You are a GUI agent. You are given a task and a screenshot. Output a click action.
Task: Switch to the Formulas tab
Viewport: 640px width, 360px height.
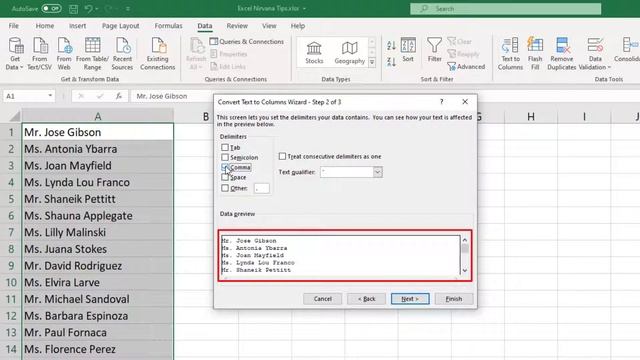pyautogui.click(x=168, y=26)
